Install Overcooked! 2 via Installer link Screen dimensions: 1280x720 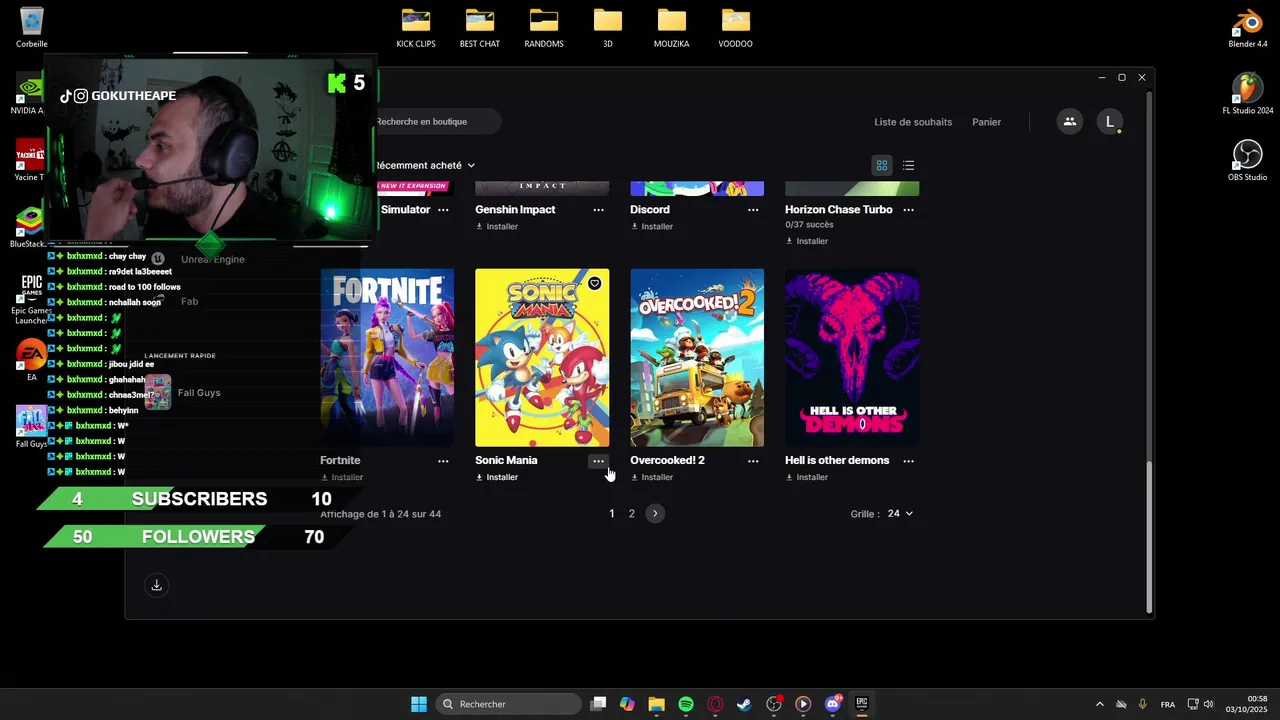point(652,478)
